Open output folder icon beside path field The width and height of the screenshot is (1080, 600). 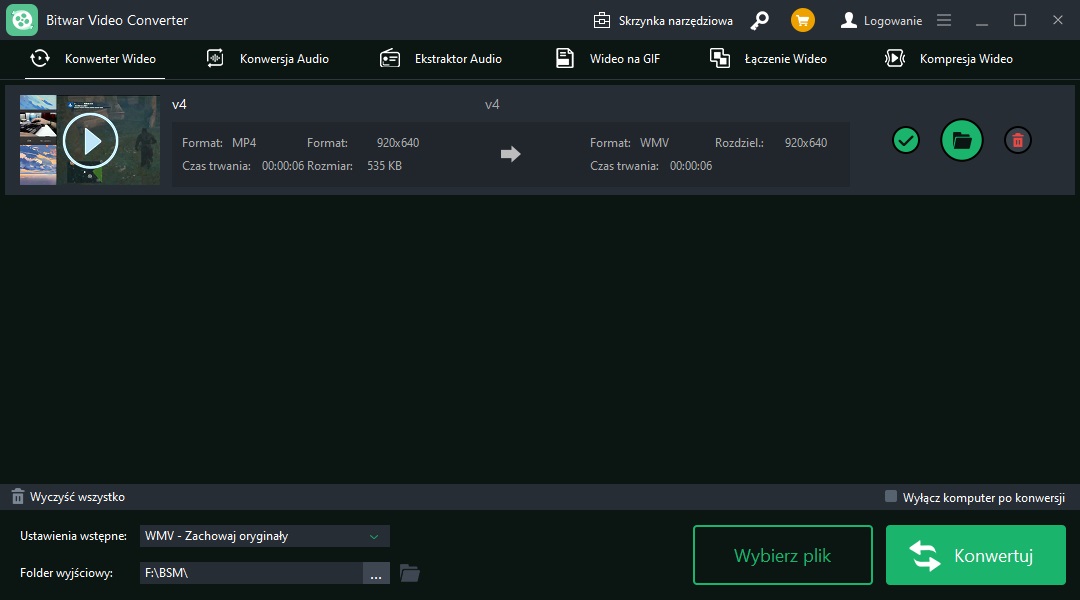coord(409,573)
